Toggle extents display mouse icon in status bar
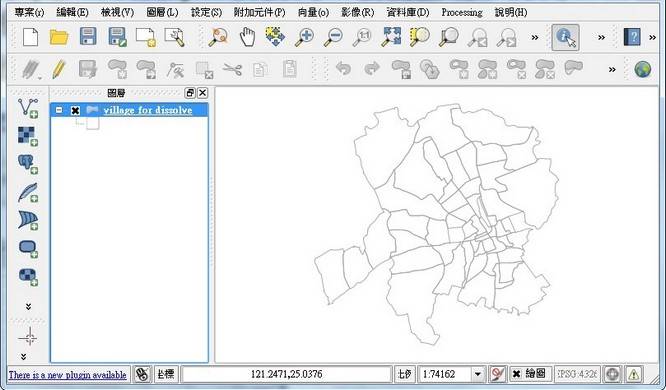 pos(142,374)
